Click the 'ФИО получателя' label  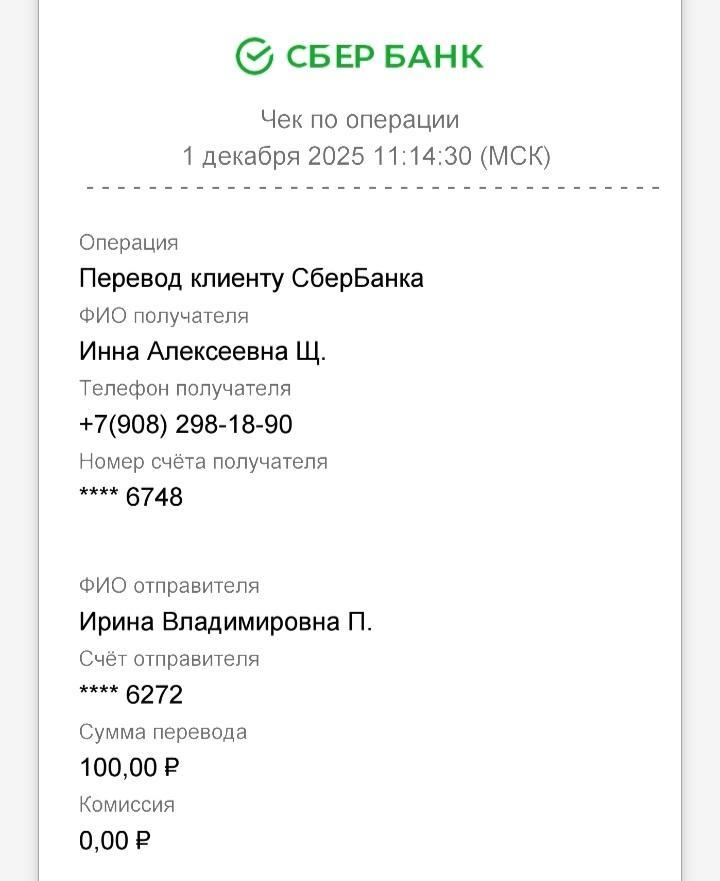[163, 316]
